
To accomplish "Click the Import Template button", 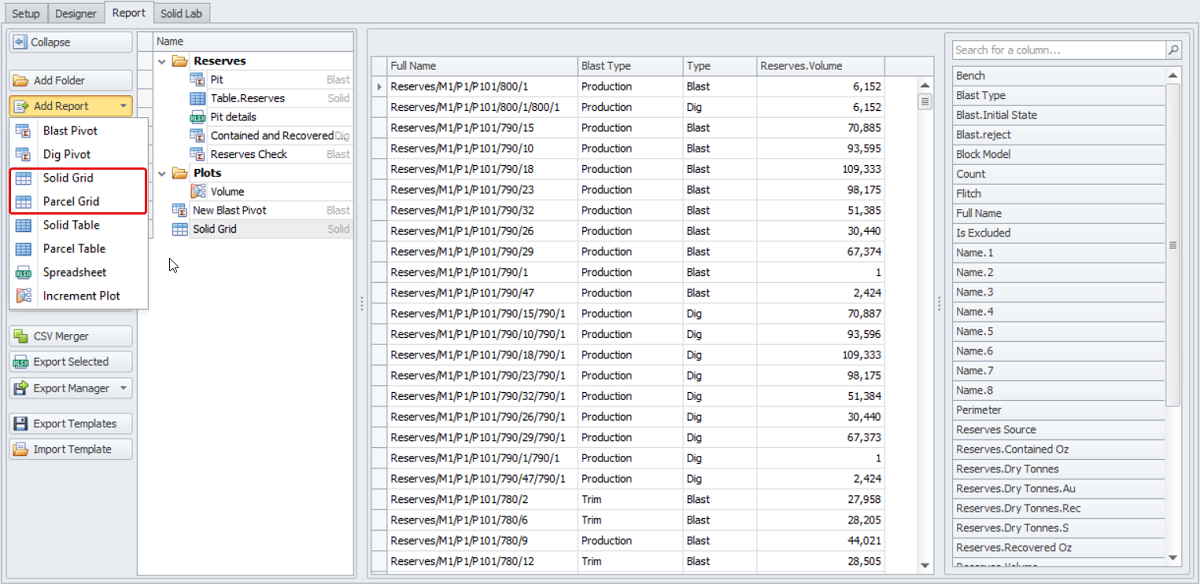I will 71,449.
